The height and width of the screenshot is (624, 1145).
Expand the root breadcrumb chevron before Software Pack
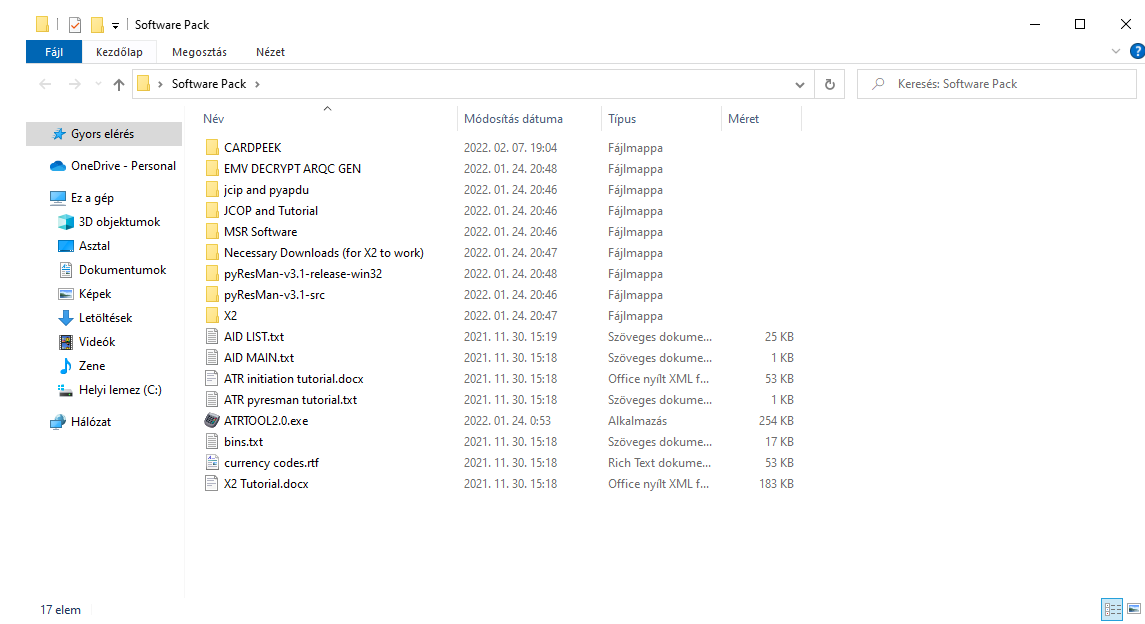[x=160, y=84]
